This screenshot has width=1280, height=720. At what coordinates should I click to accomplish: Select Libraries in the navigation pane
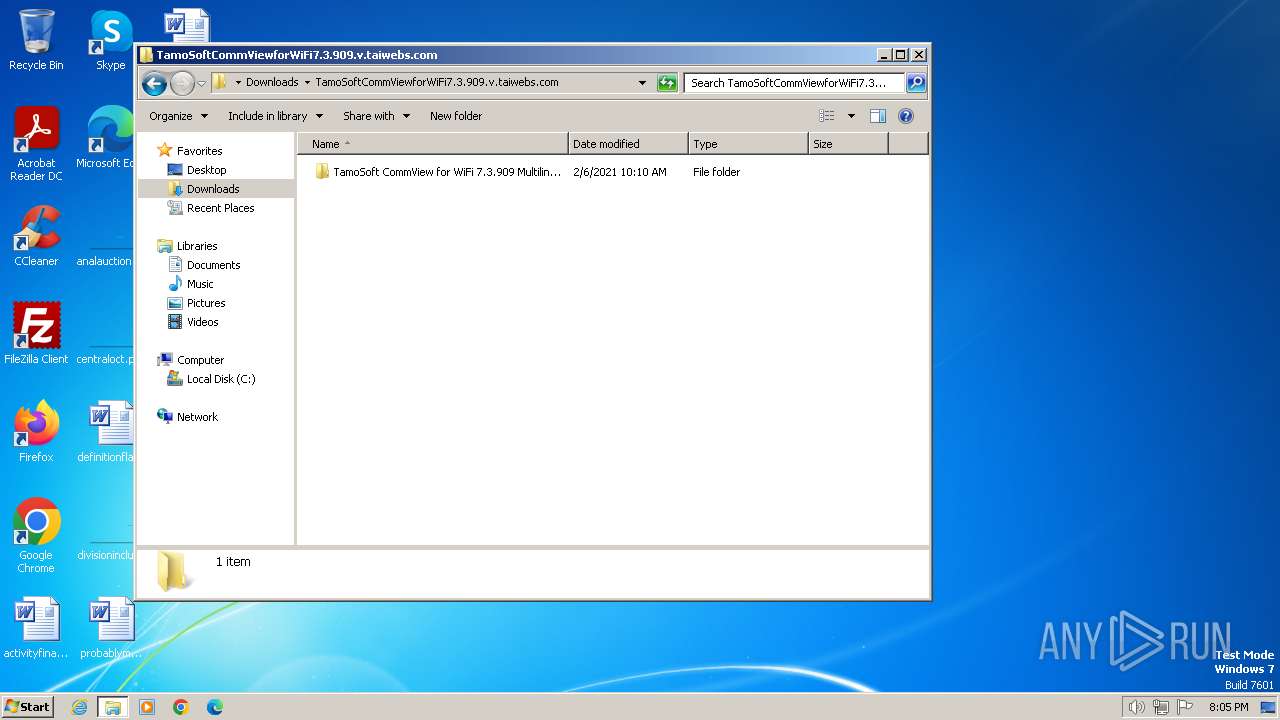[197, 246]
